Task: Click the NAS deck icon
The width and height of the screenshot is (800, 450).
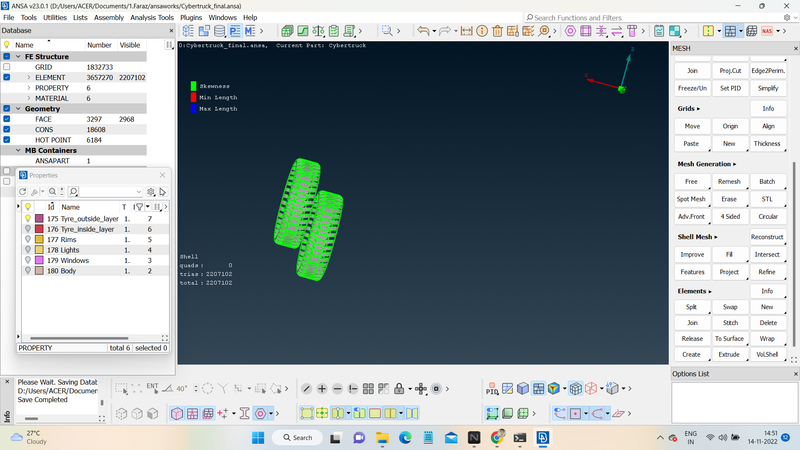Action: tap(767, 31)
